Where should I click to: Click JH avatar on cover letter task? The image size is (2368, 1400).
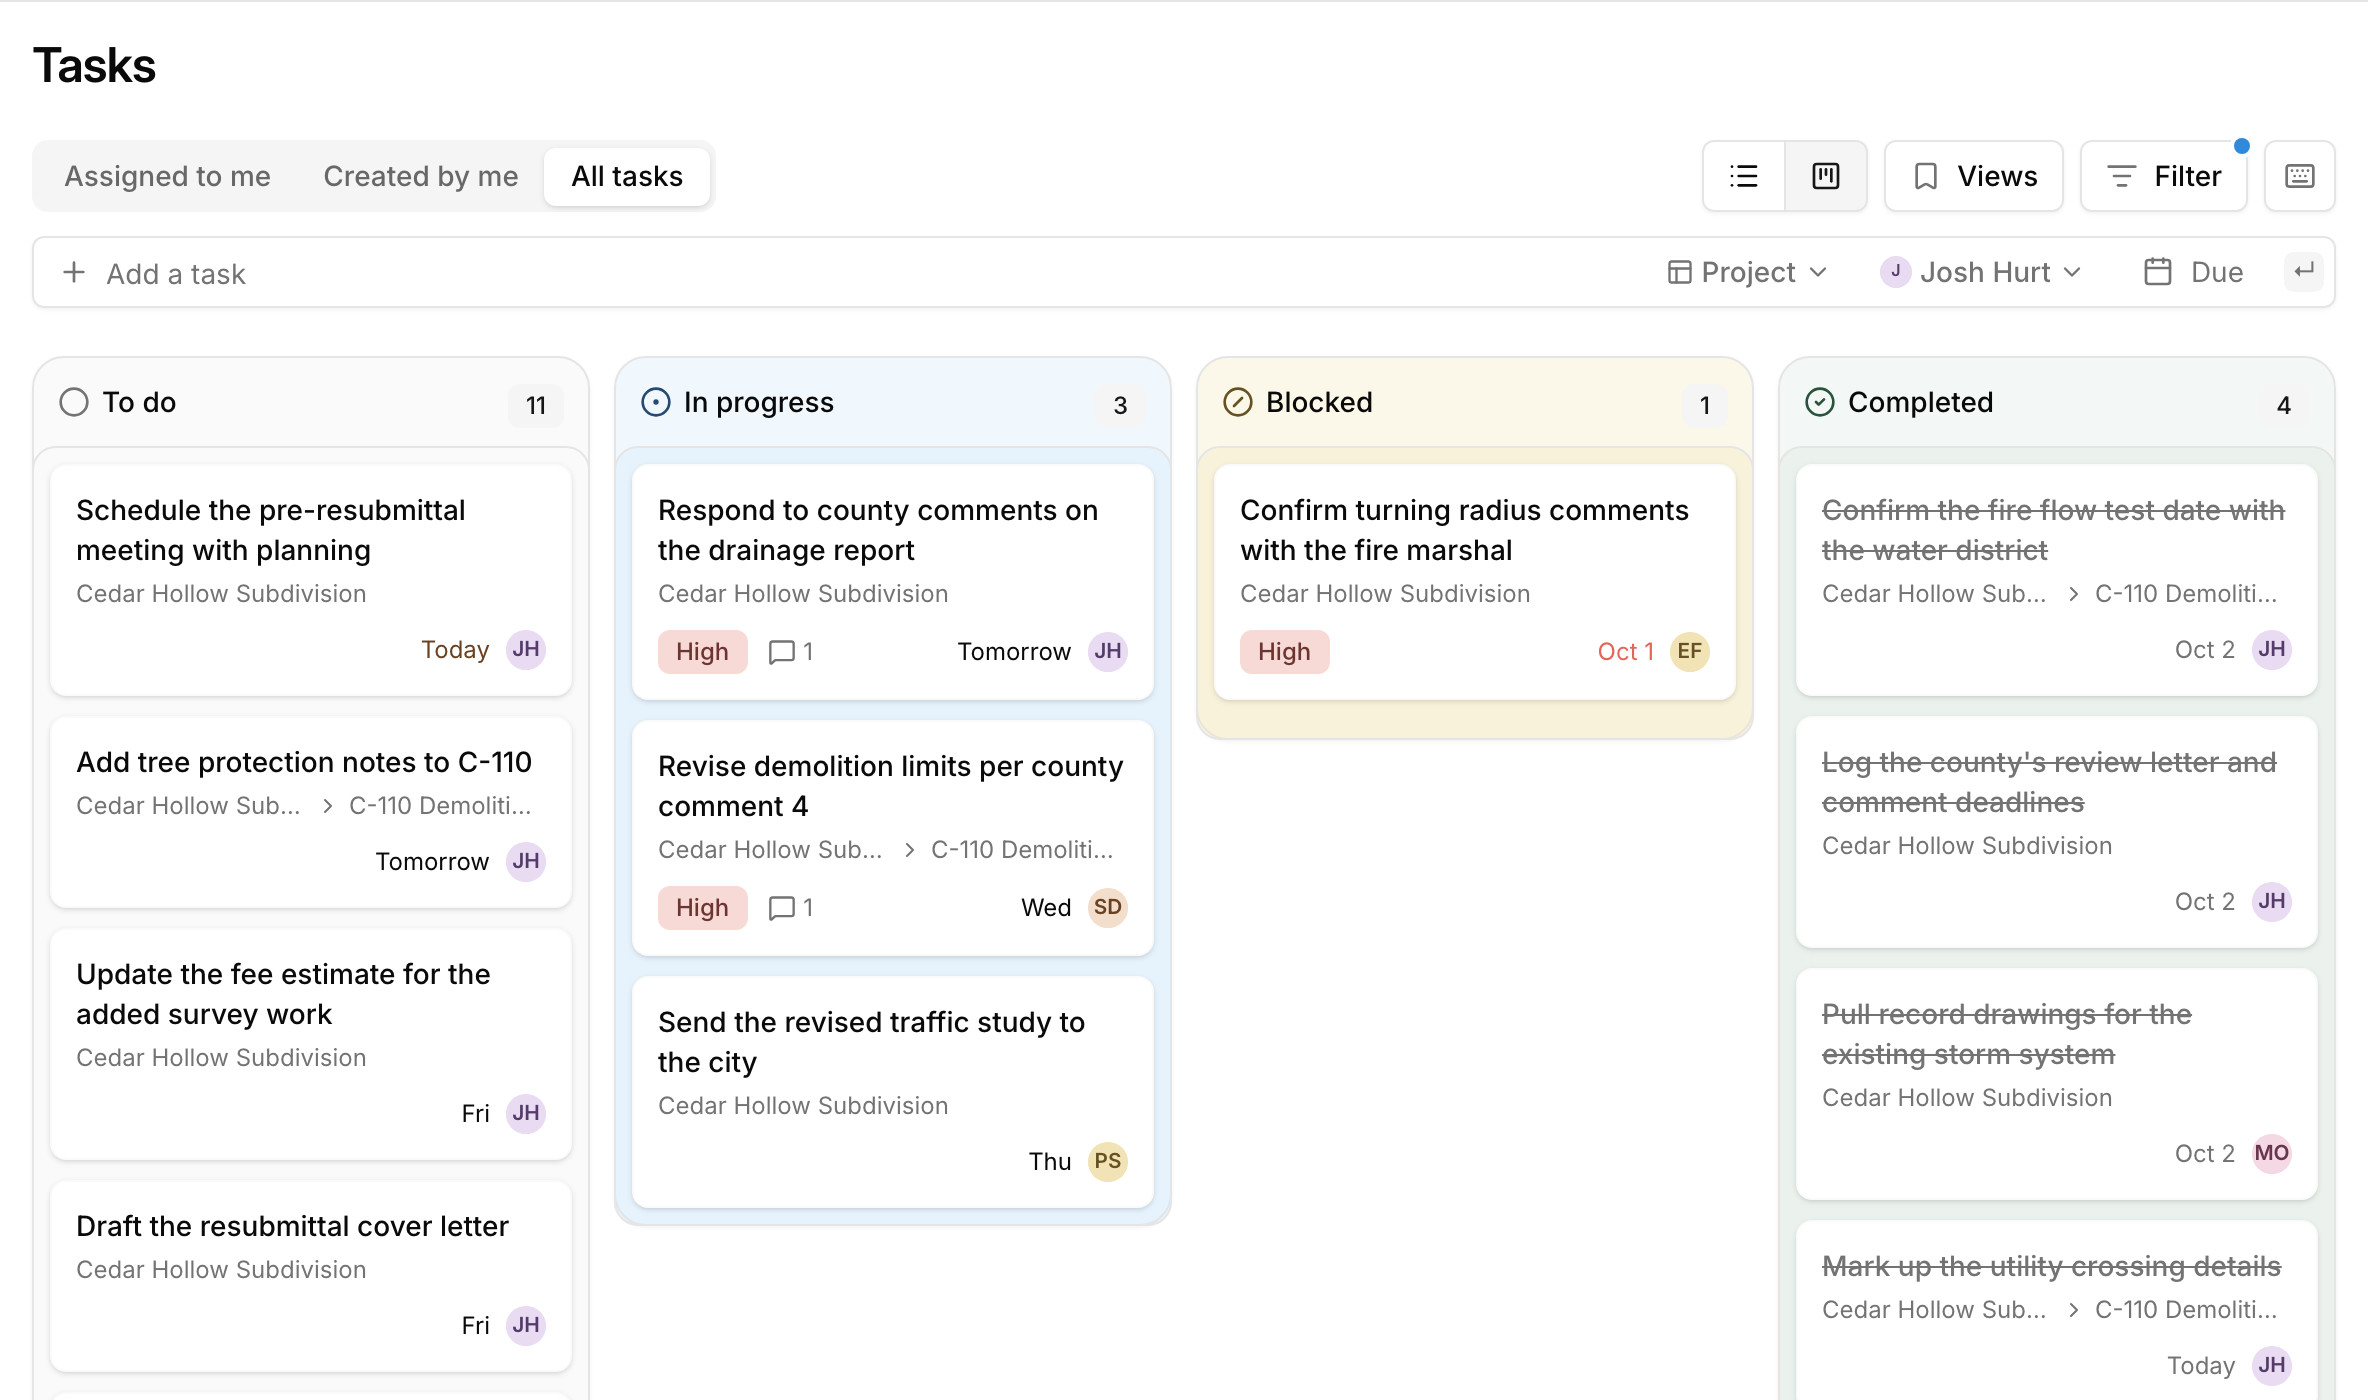coord(526,1326)
